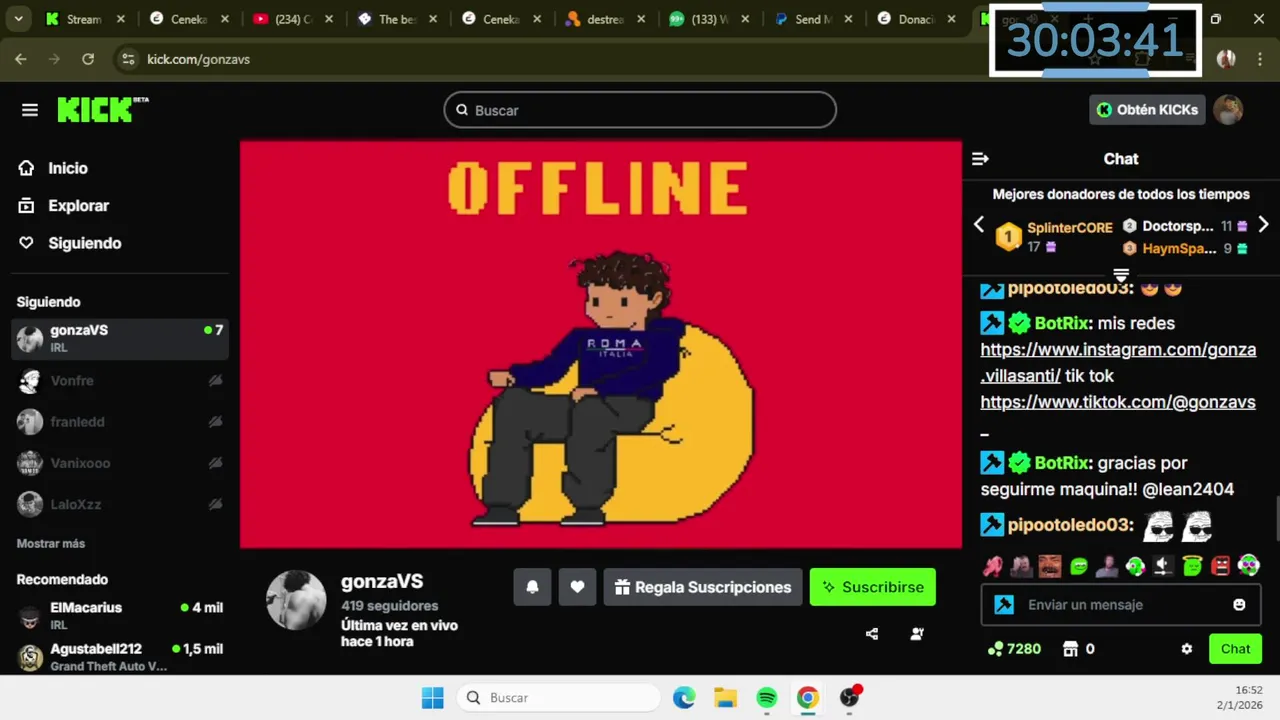1280x720 pixels.
Task: Click the green Chat send button
Action: (x=1235, y=649)
